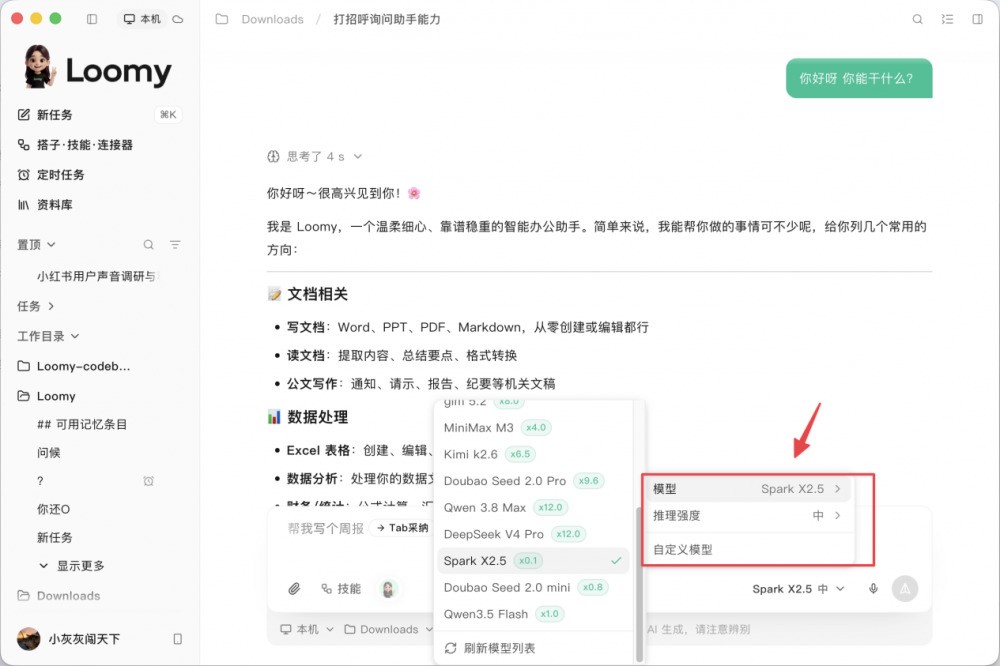Open 模型 submenu row
This screenshot has width=1000, height=666.
click(x=747, y=489)
